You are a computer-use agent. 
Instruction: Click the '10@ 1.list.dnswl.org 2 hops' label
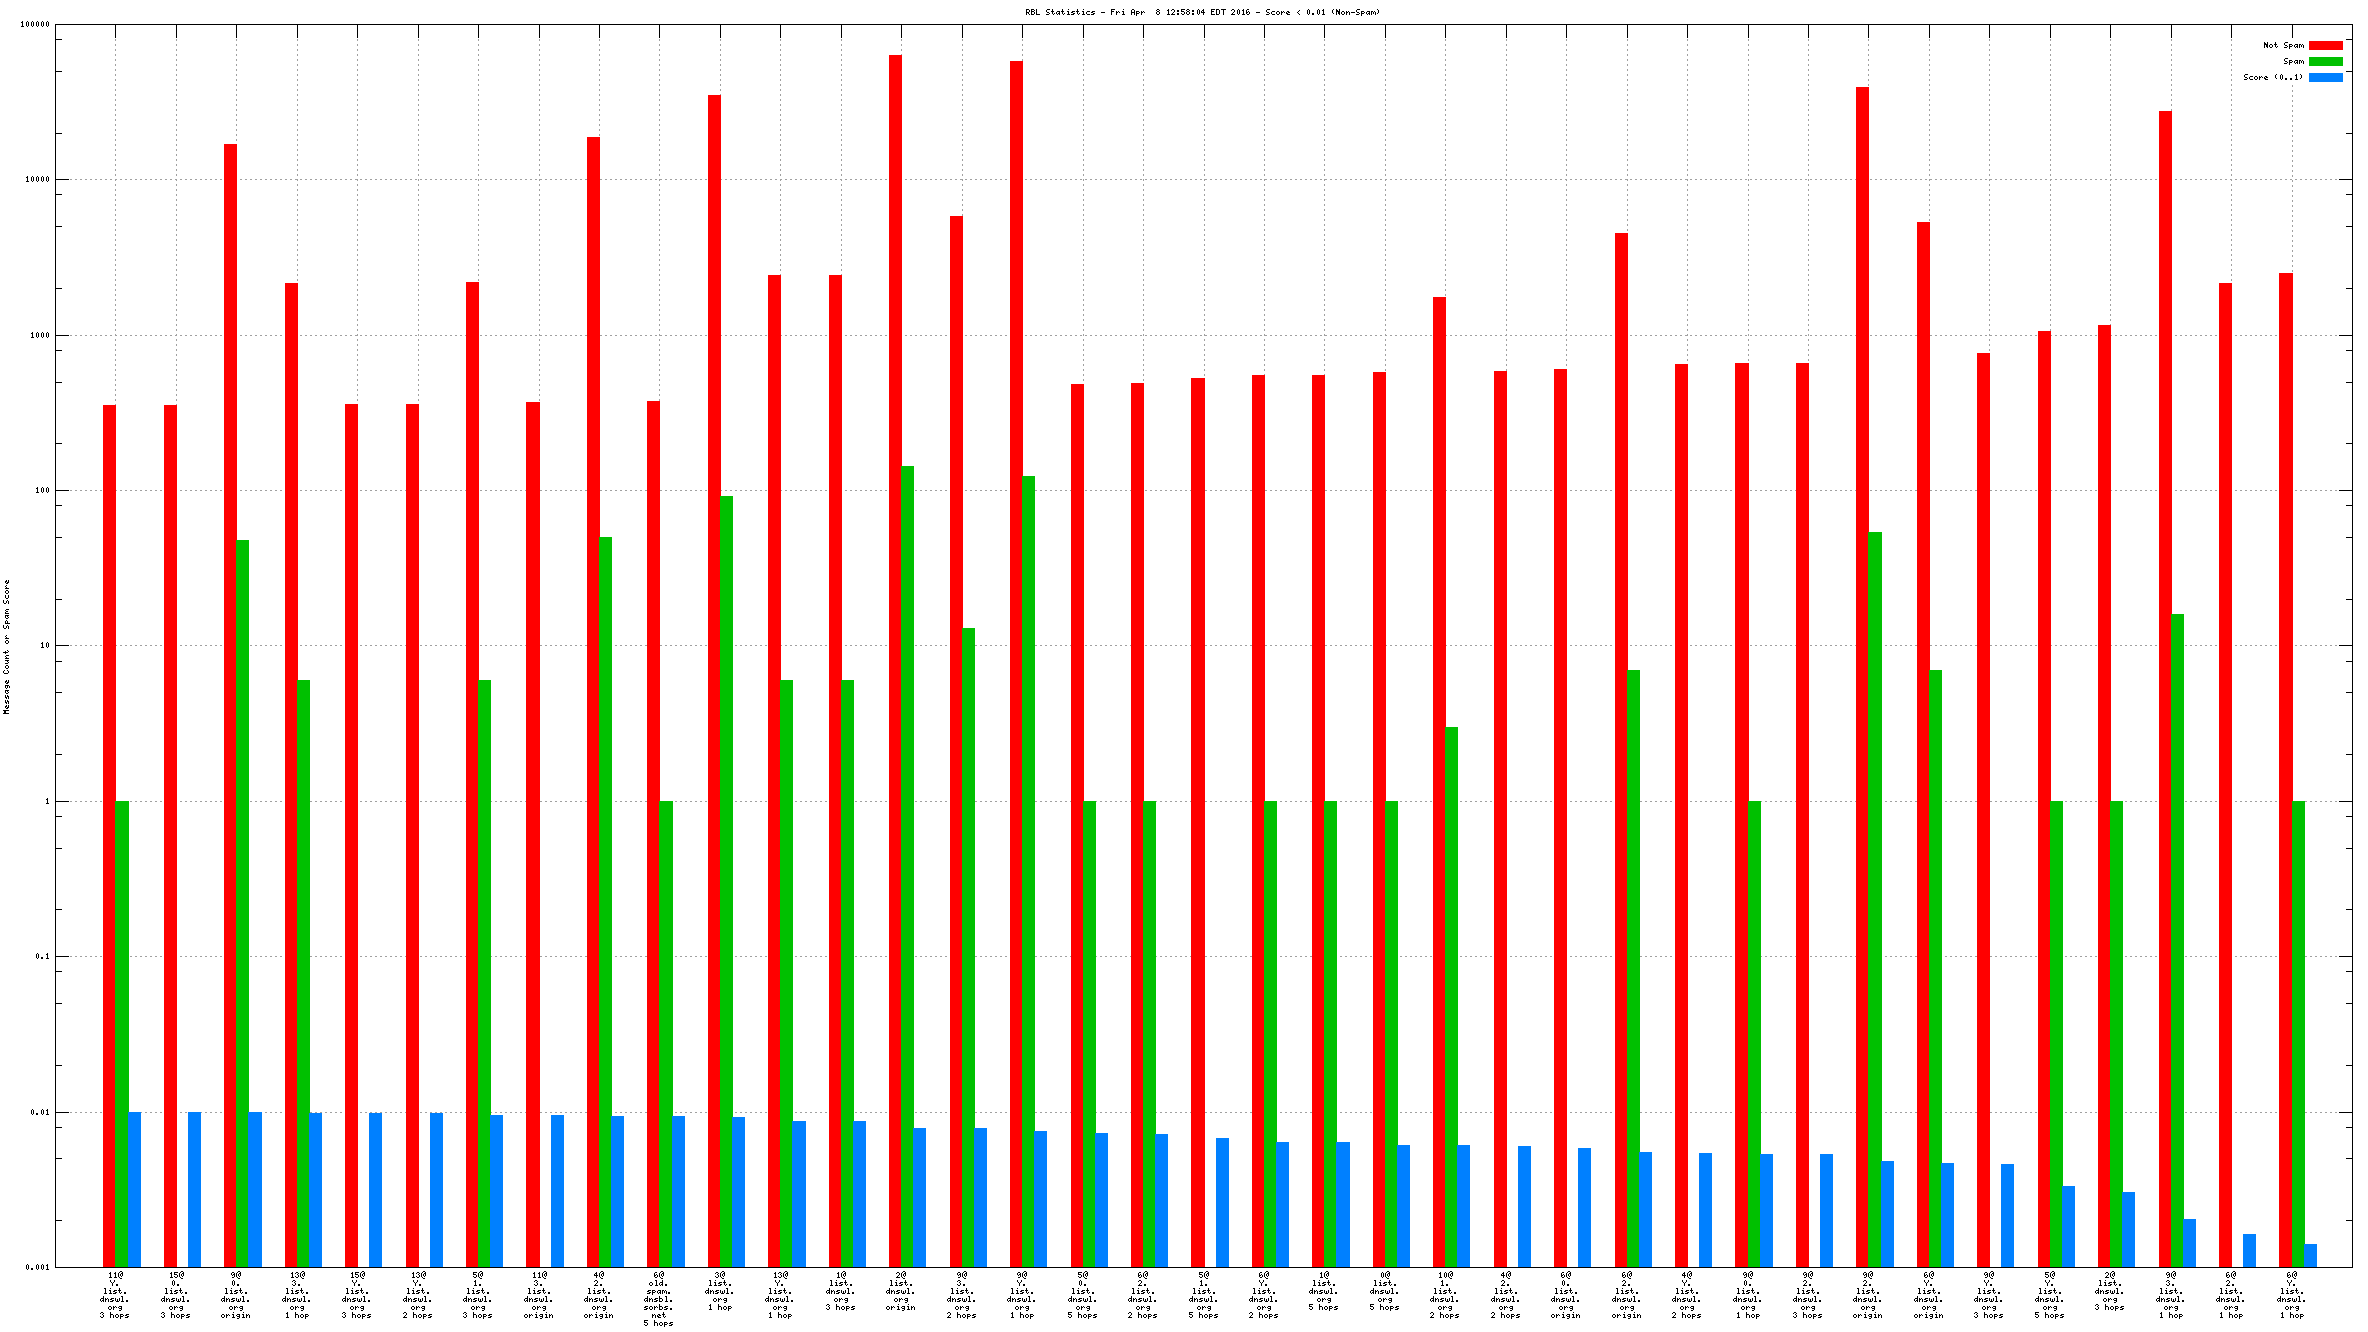[x=1445, y=1295]
